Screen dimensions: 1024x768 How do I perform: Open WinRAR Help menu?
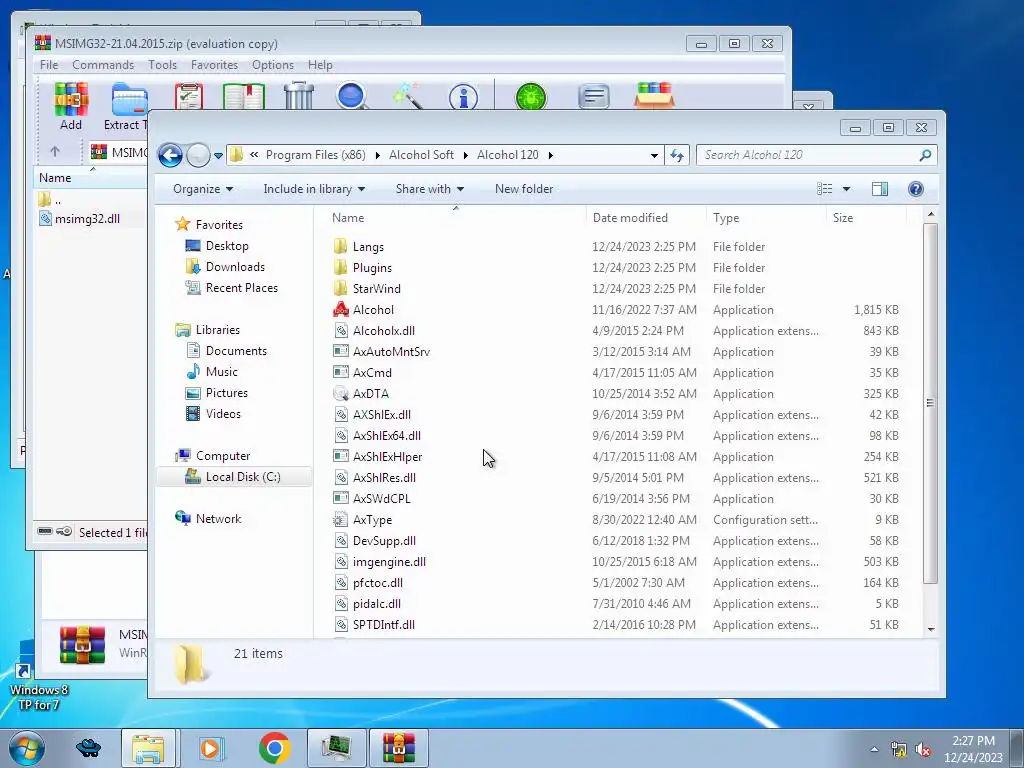pos(321,65)
